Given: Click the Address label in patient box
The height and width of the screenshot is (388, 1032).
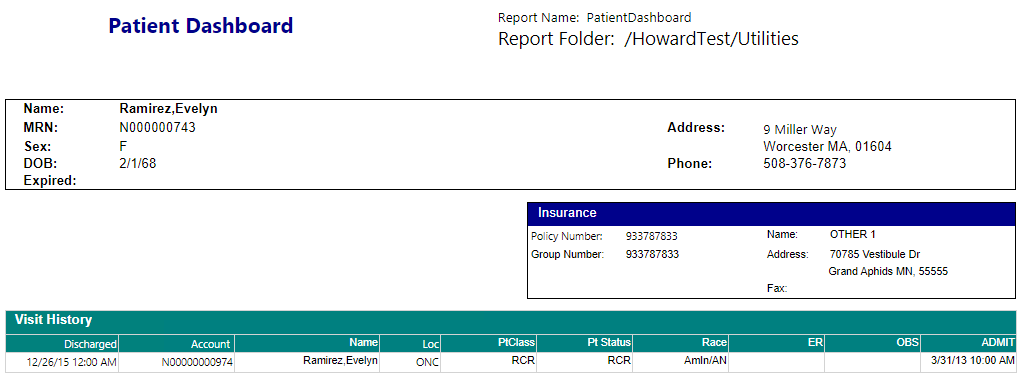Looking at the screenshot, I should point(696,128).
